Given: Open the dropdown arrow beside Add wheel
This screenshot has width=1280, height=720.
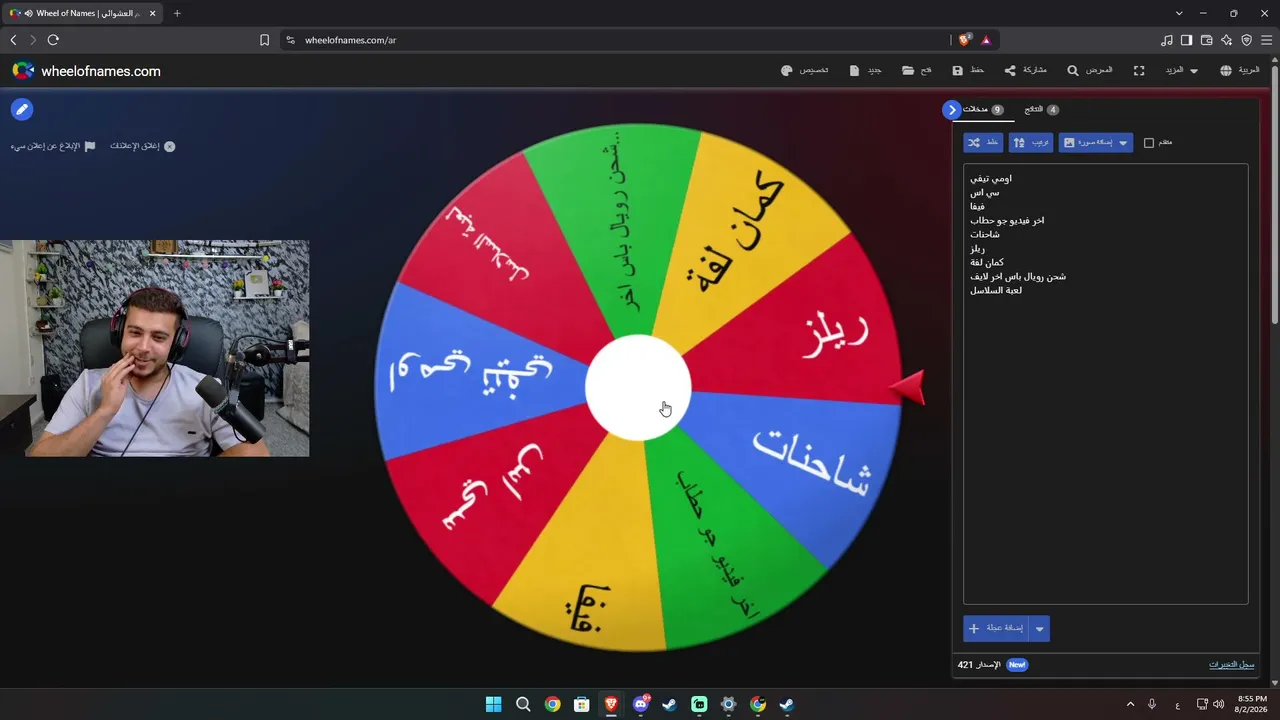Looking at the screenshot, I should click(1039, 629).
